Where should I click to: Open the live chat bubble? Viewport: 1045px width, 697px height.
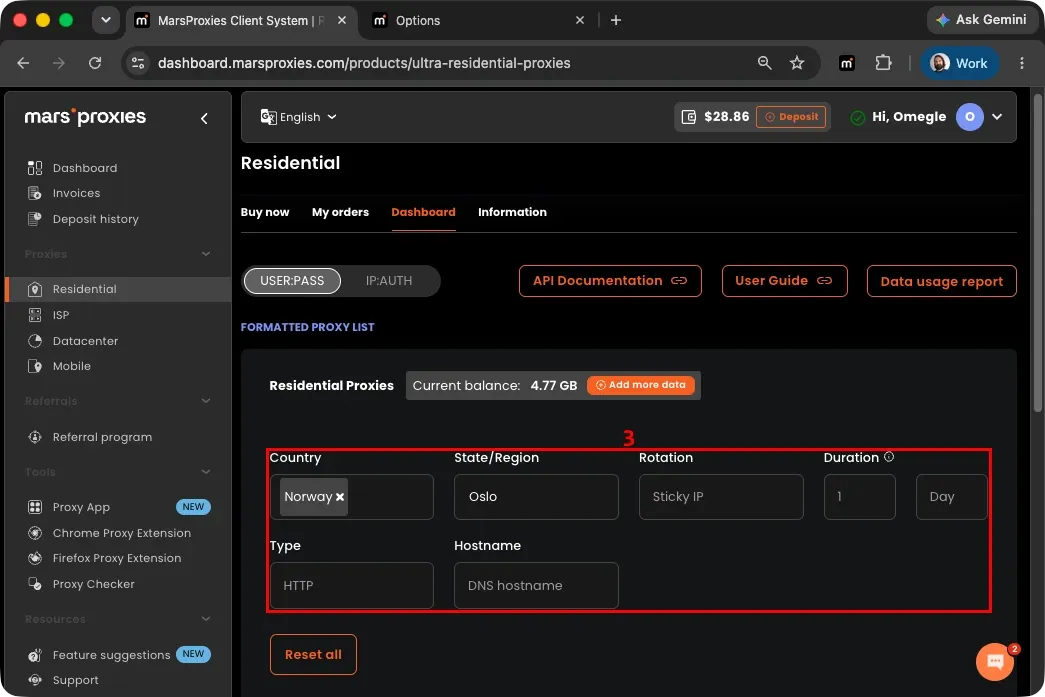pos(994,662)
